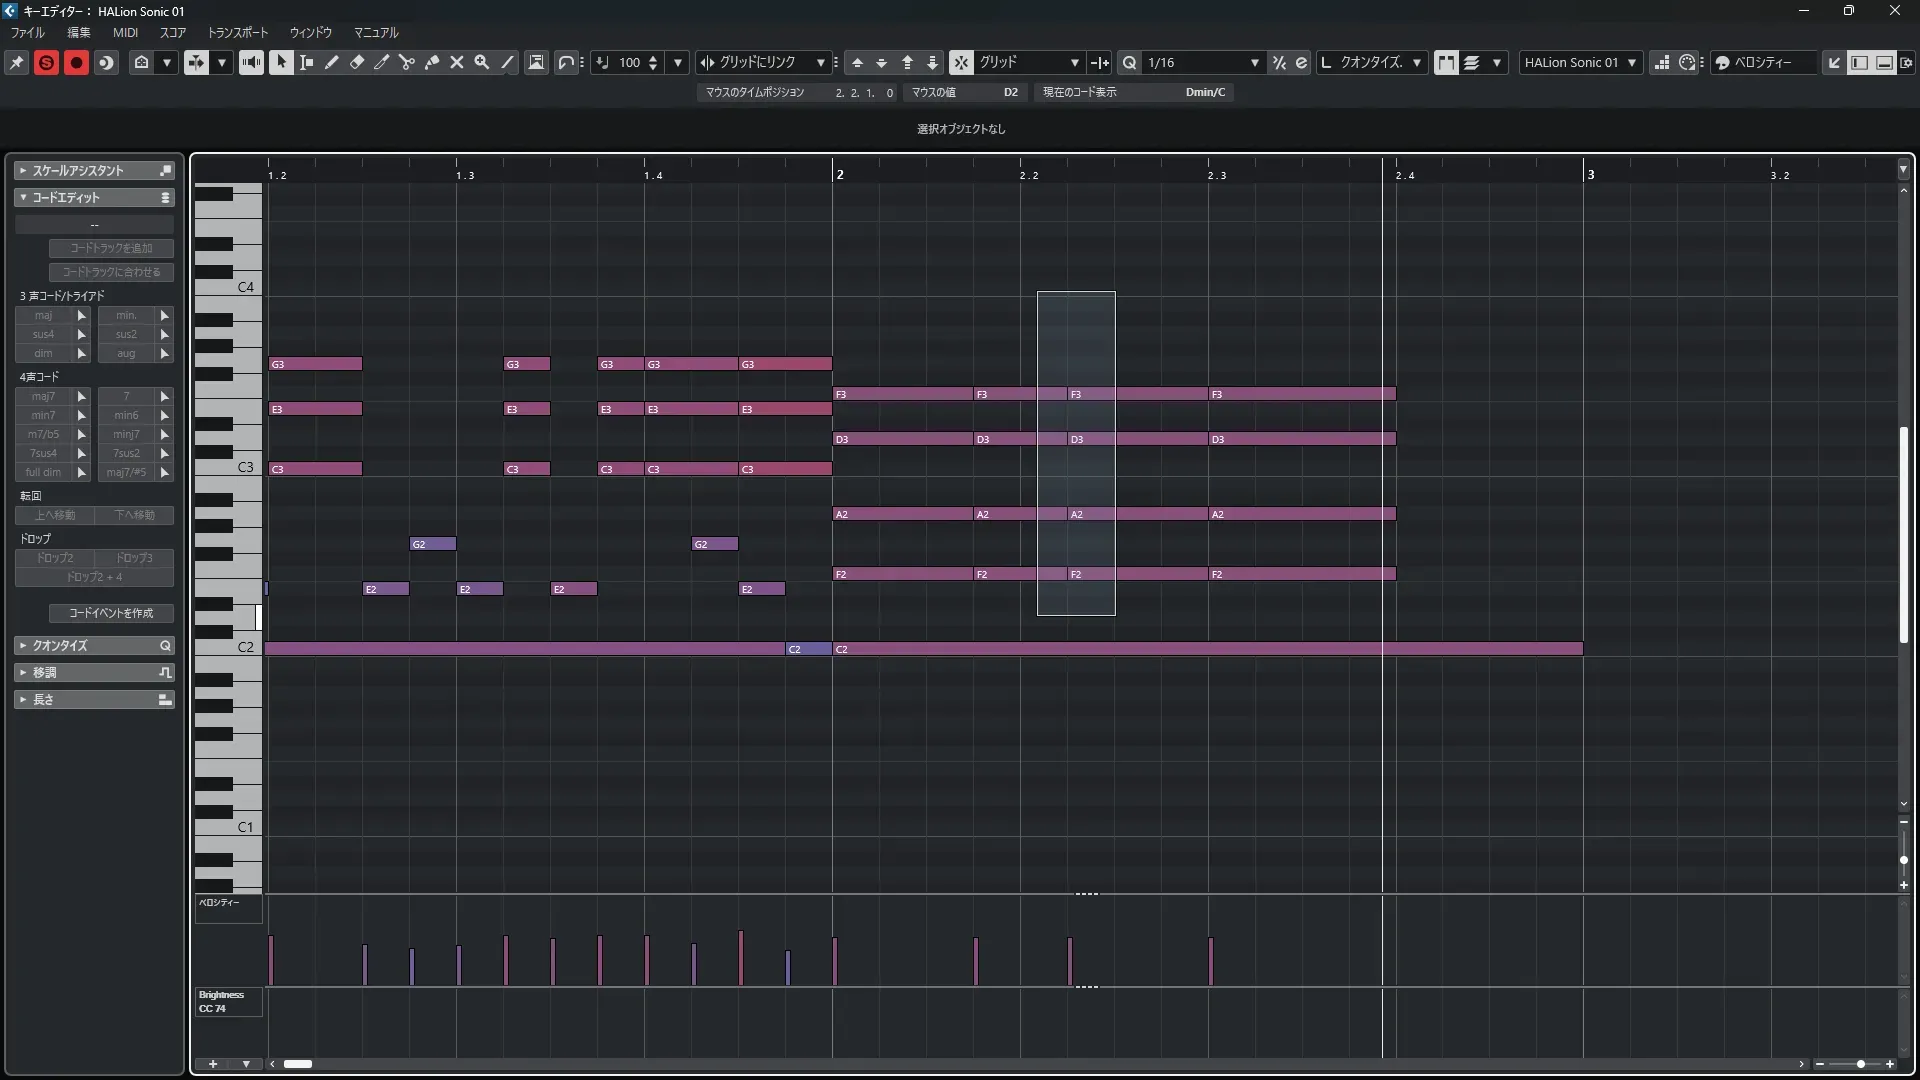
Task: Toggle Acoustic Feedback speaker button
Action: point(251,62)
